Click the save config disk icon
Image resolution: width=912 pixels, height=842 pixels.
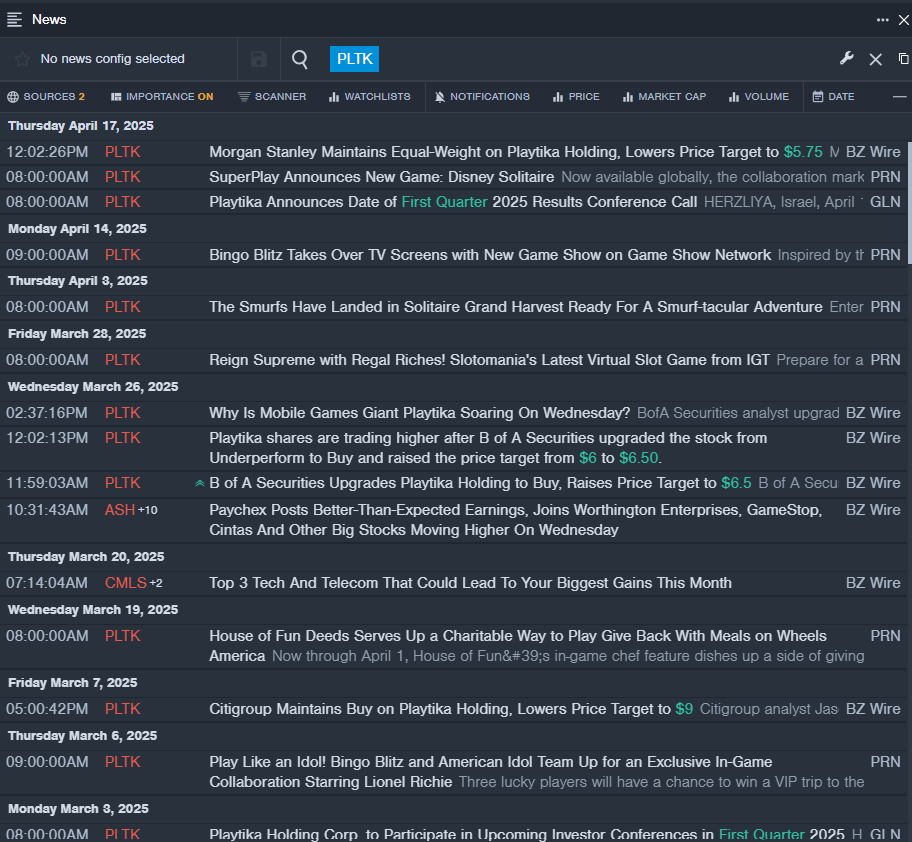tap(259, 59)
